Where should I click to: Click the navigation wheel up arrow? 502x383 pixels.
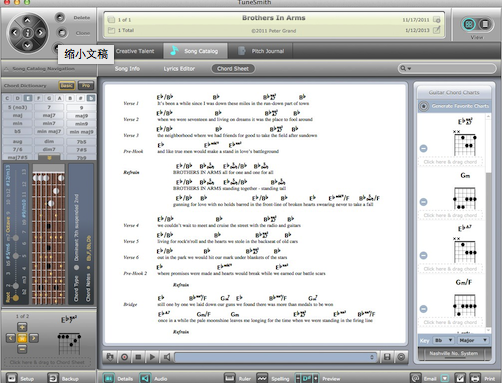(x=27, y=20)
